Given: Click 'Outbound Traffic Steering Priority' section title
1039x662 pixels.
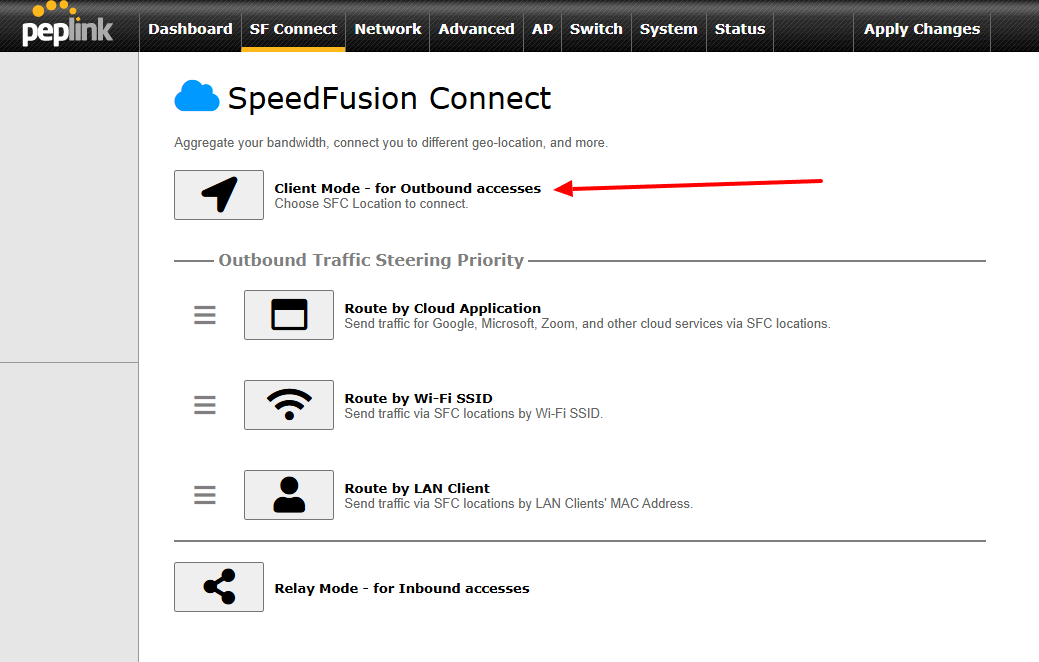Looking at the screenshot, I should click(371, 260).
